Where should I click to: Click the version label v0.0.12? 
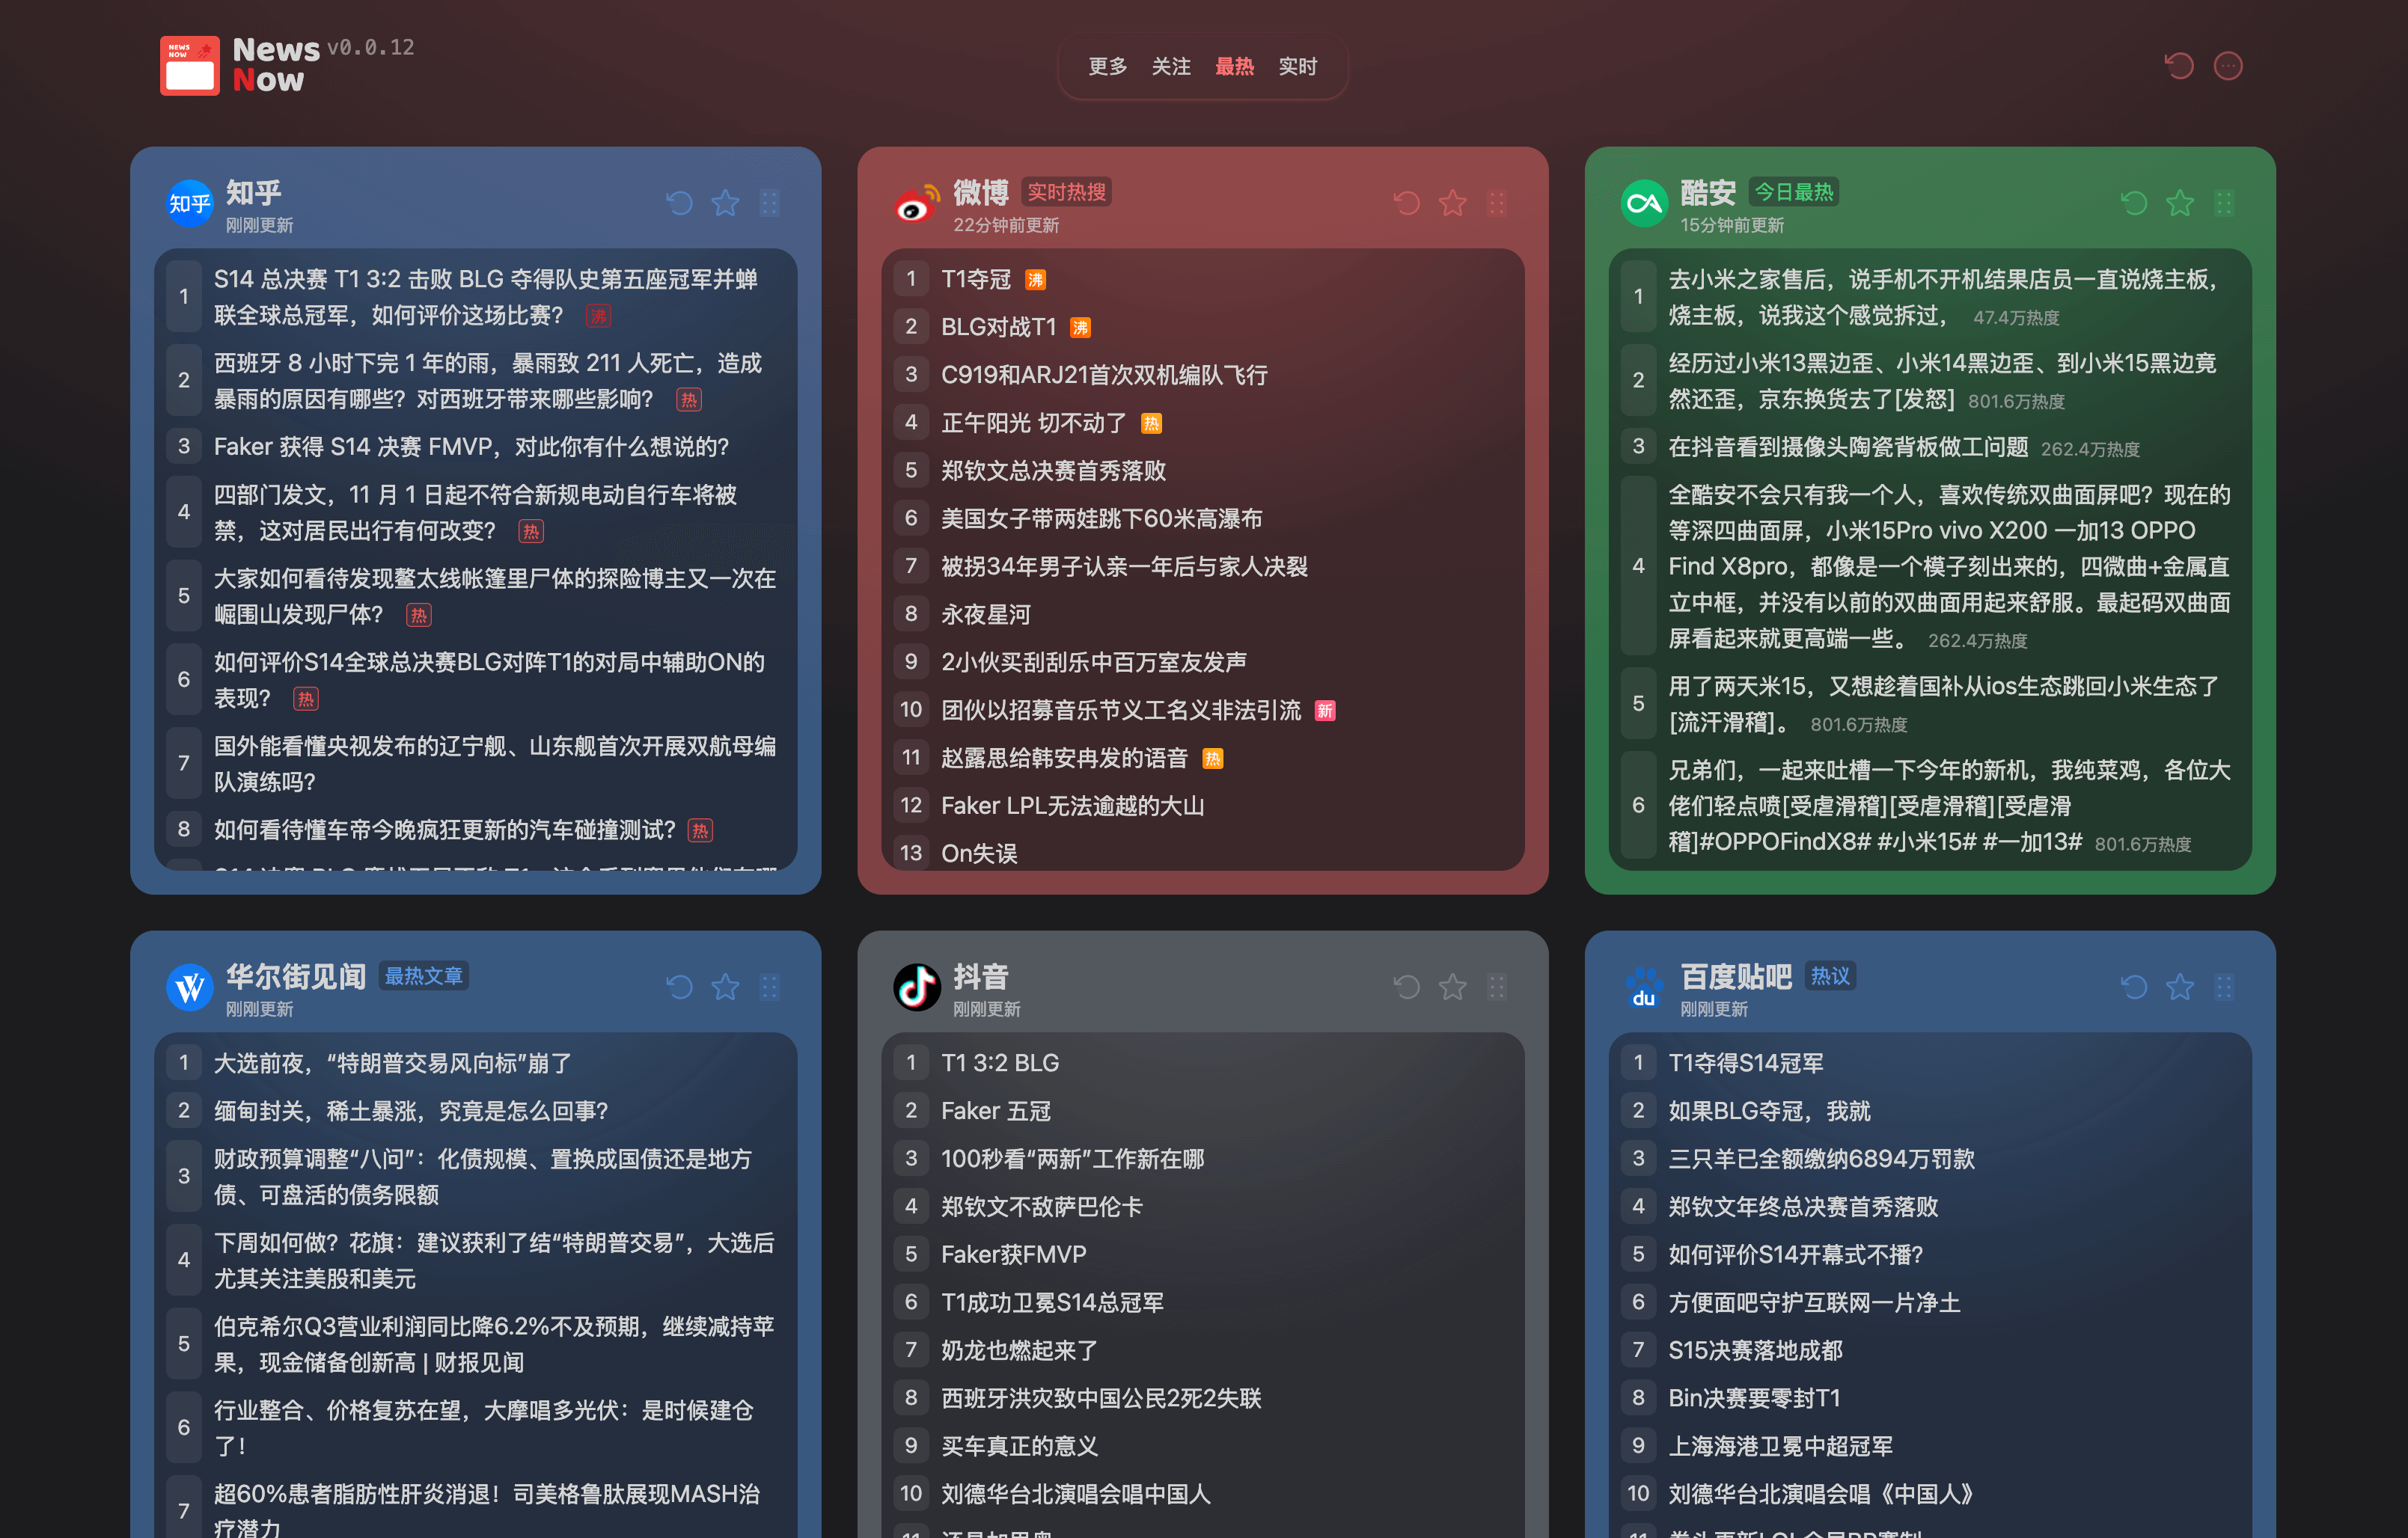371,47
